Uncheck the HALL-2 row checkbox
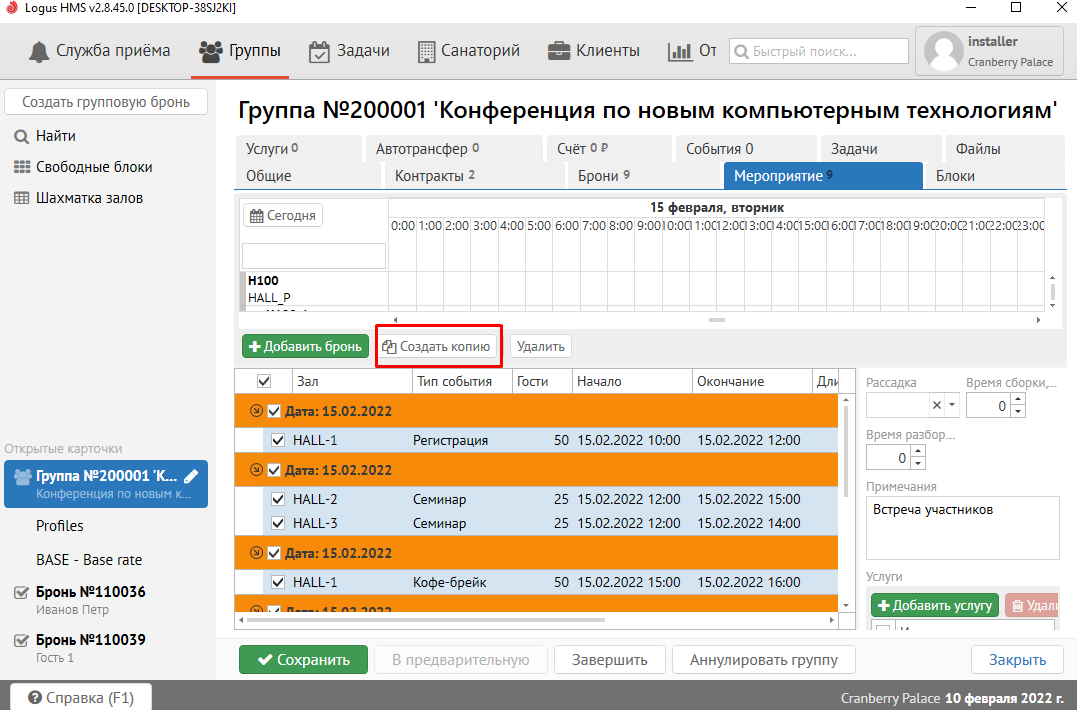The image size is (1077, 710). coord(278,499)
